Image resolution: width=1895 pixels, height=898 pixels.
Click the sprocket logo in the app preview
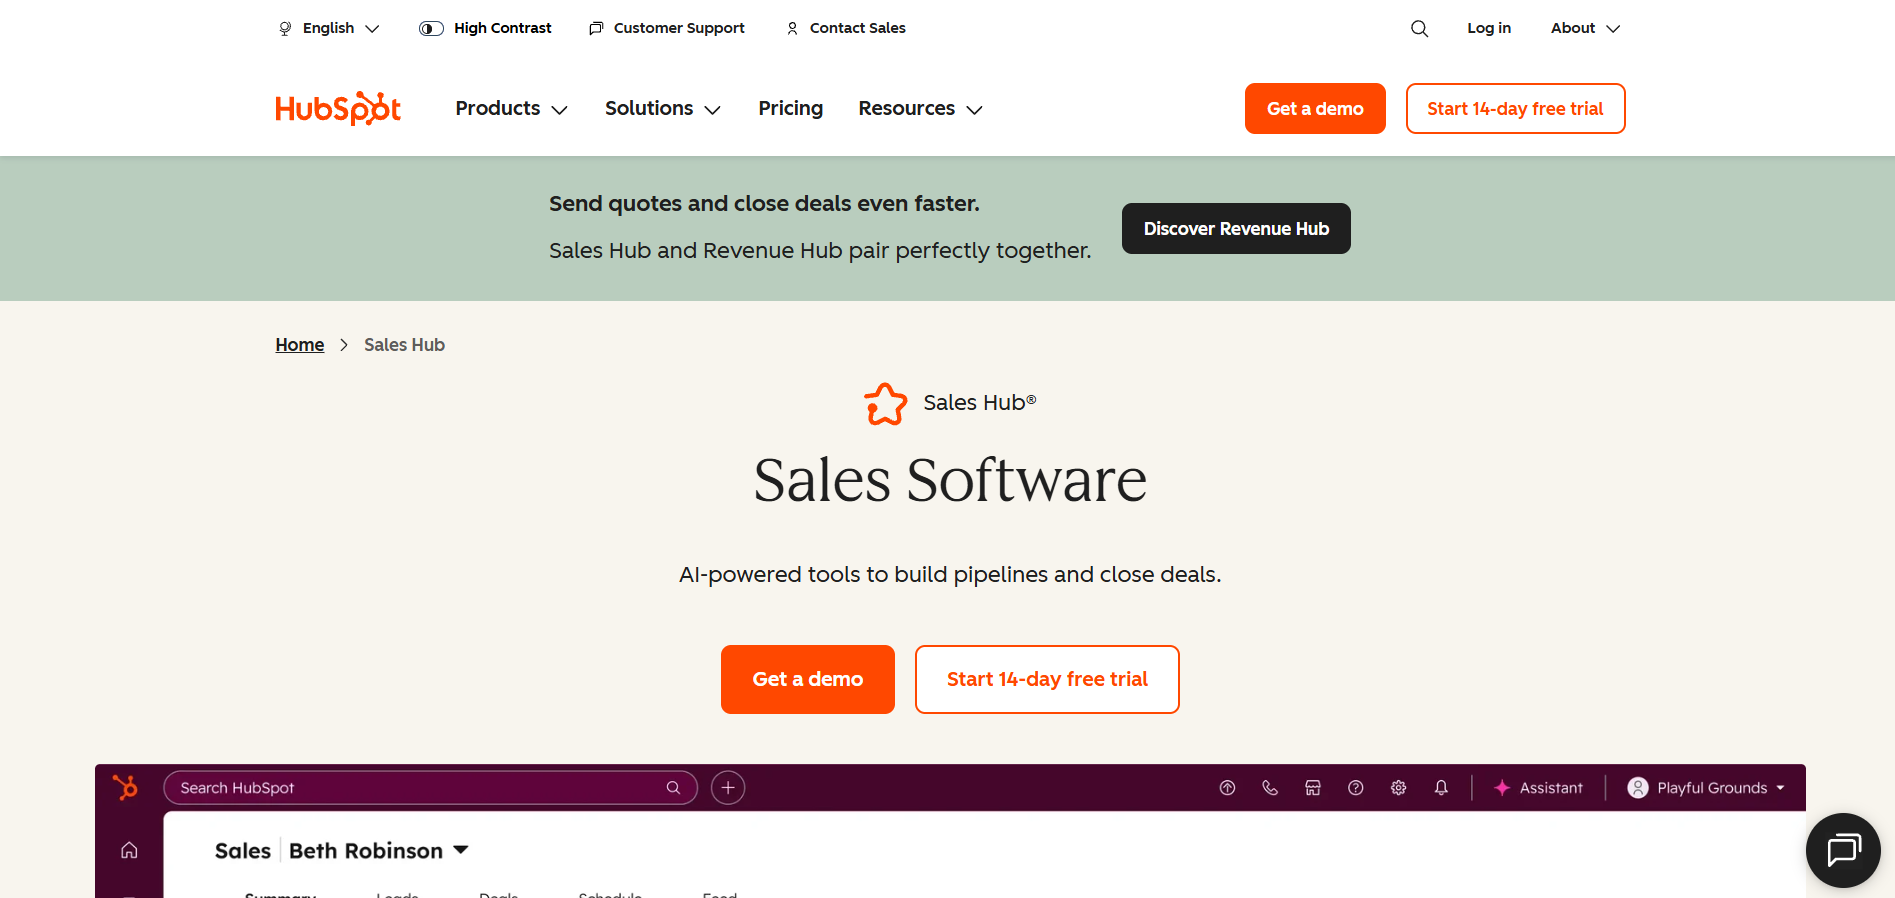click(126, 787)
